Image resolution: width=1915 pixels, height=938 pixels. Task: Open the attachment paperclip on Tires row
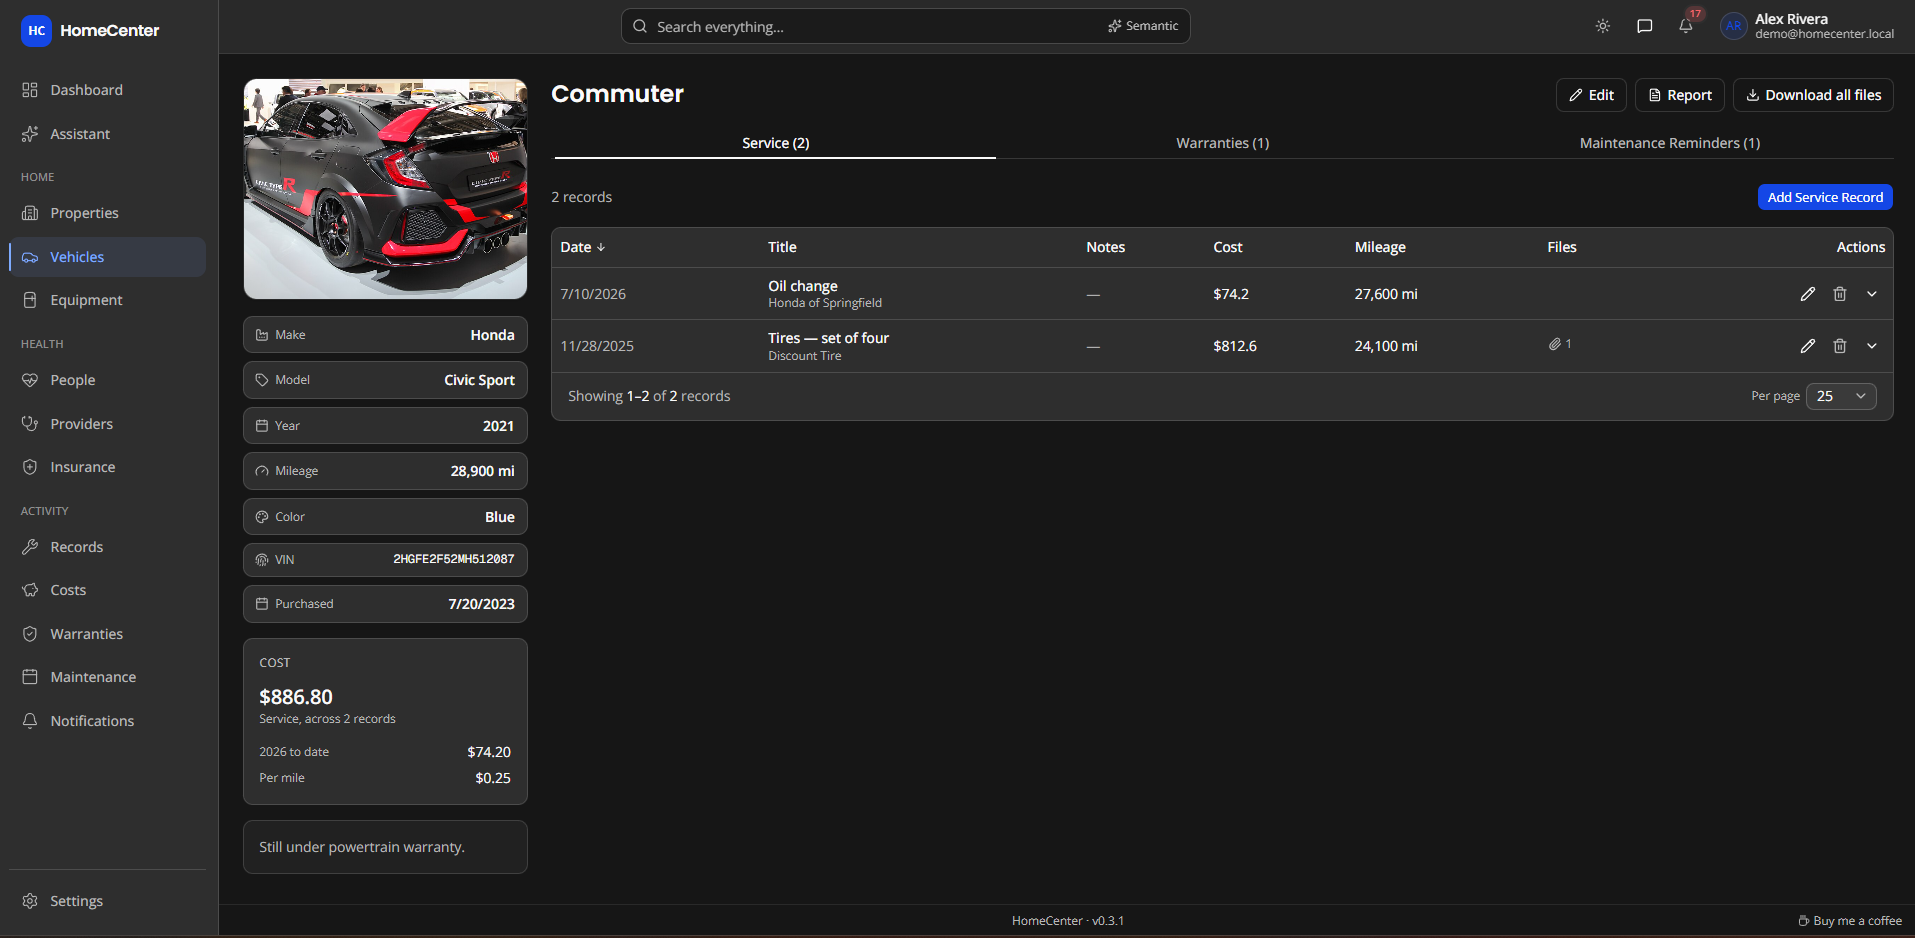pos(1560,344)
